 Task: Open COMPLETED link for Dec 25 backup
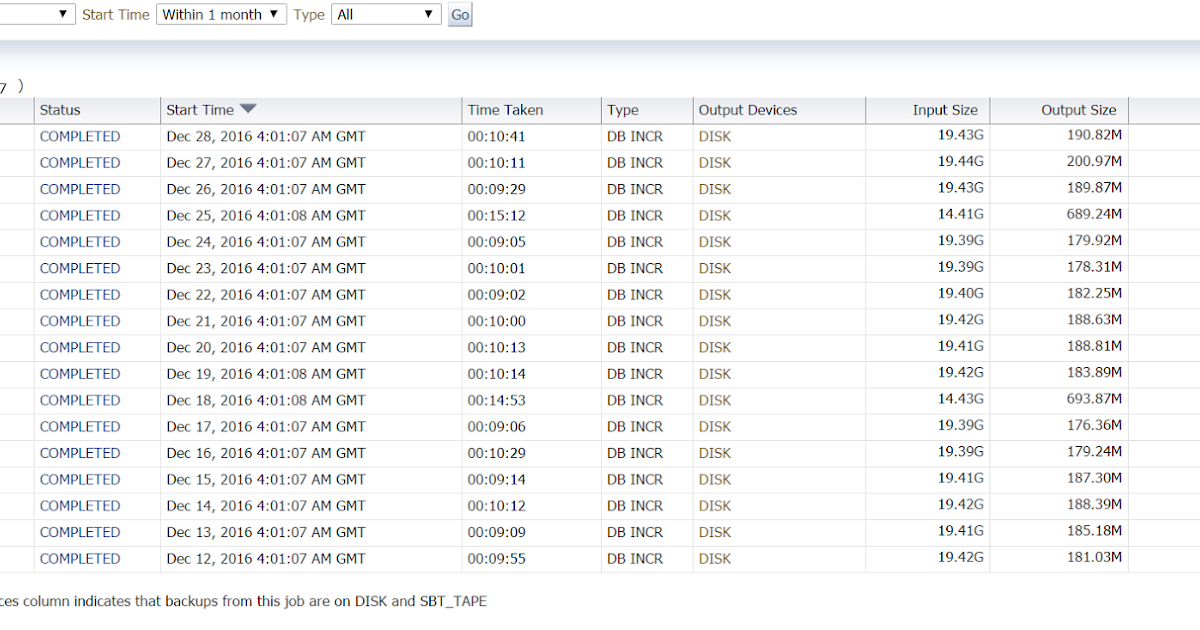pos(80,215)
